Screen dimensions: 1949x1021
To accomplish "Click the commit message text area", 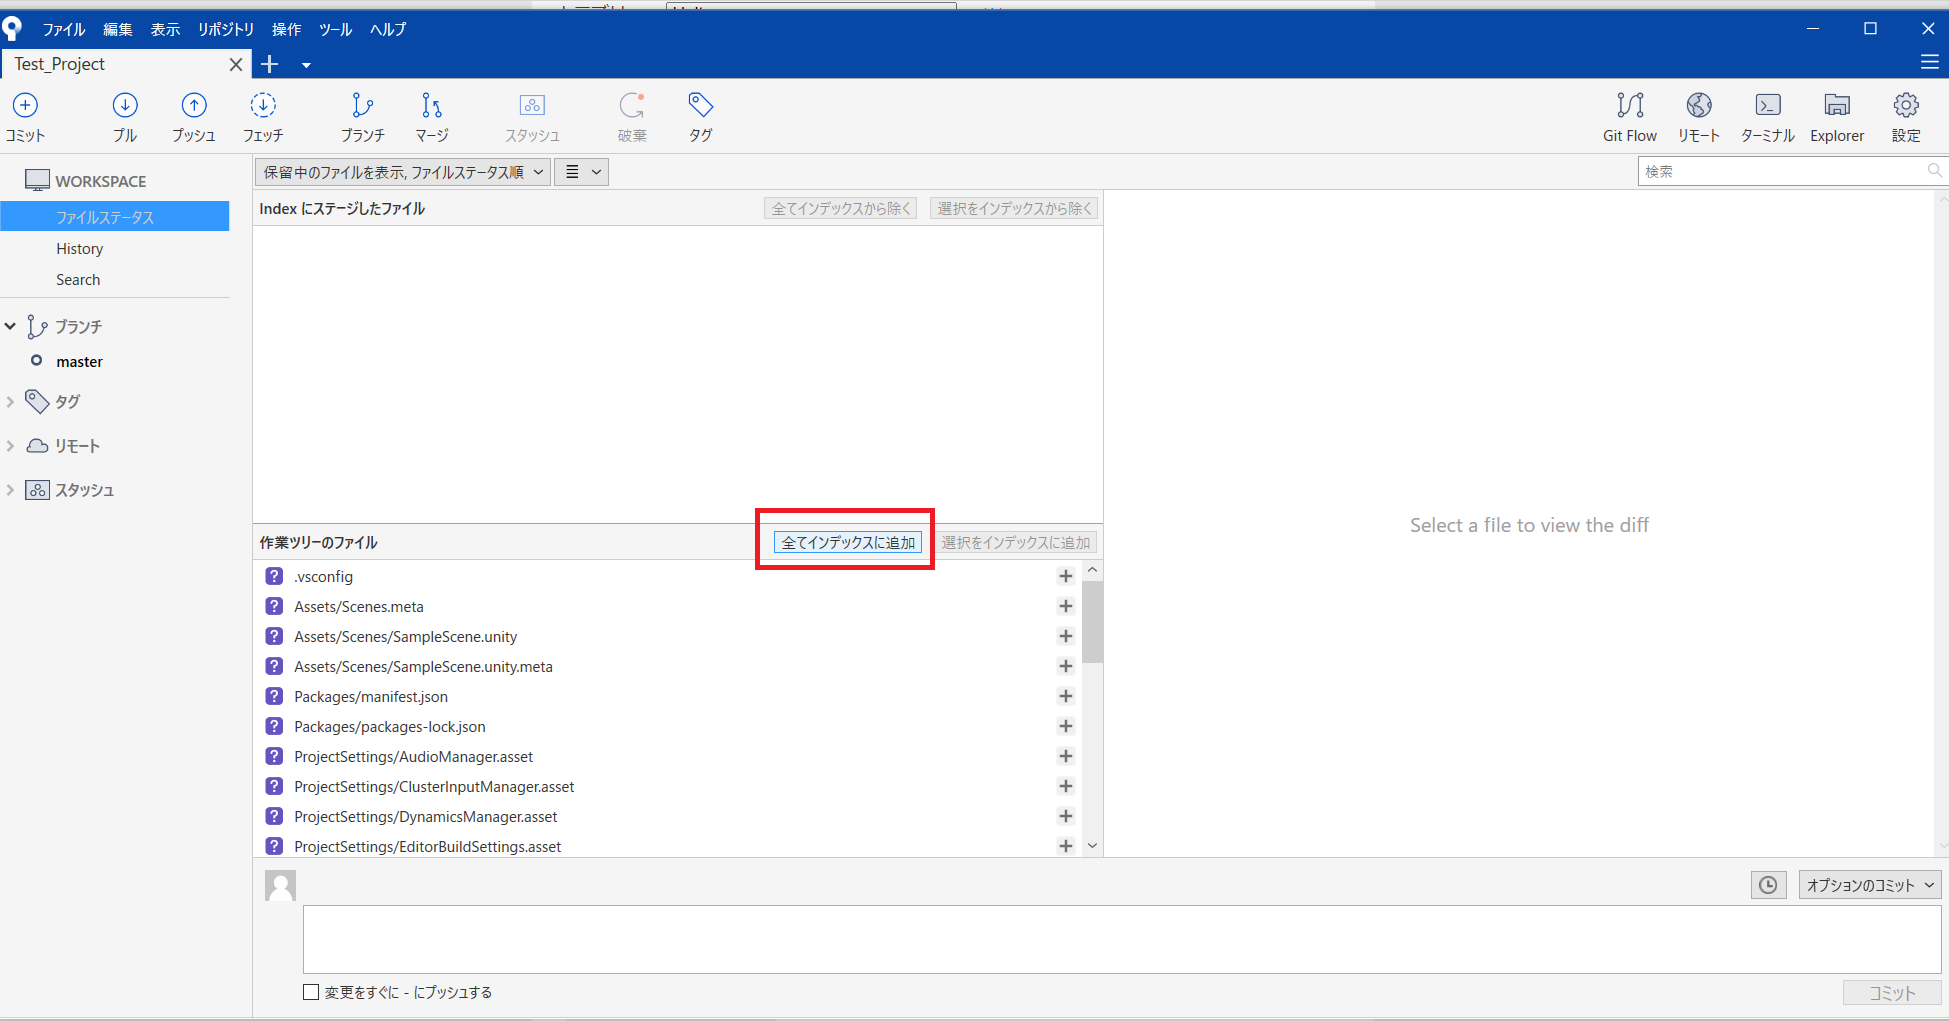I will pyautogui.click(x=1122, y=939).
